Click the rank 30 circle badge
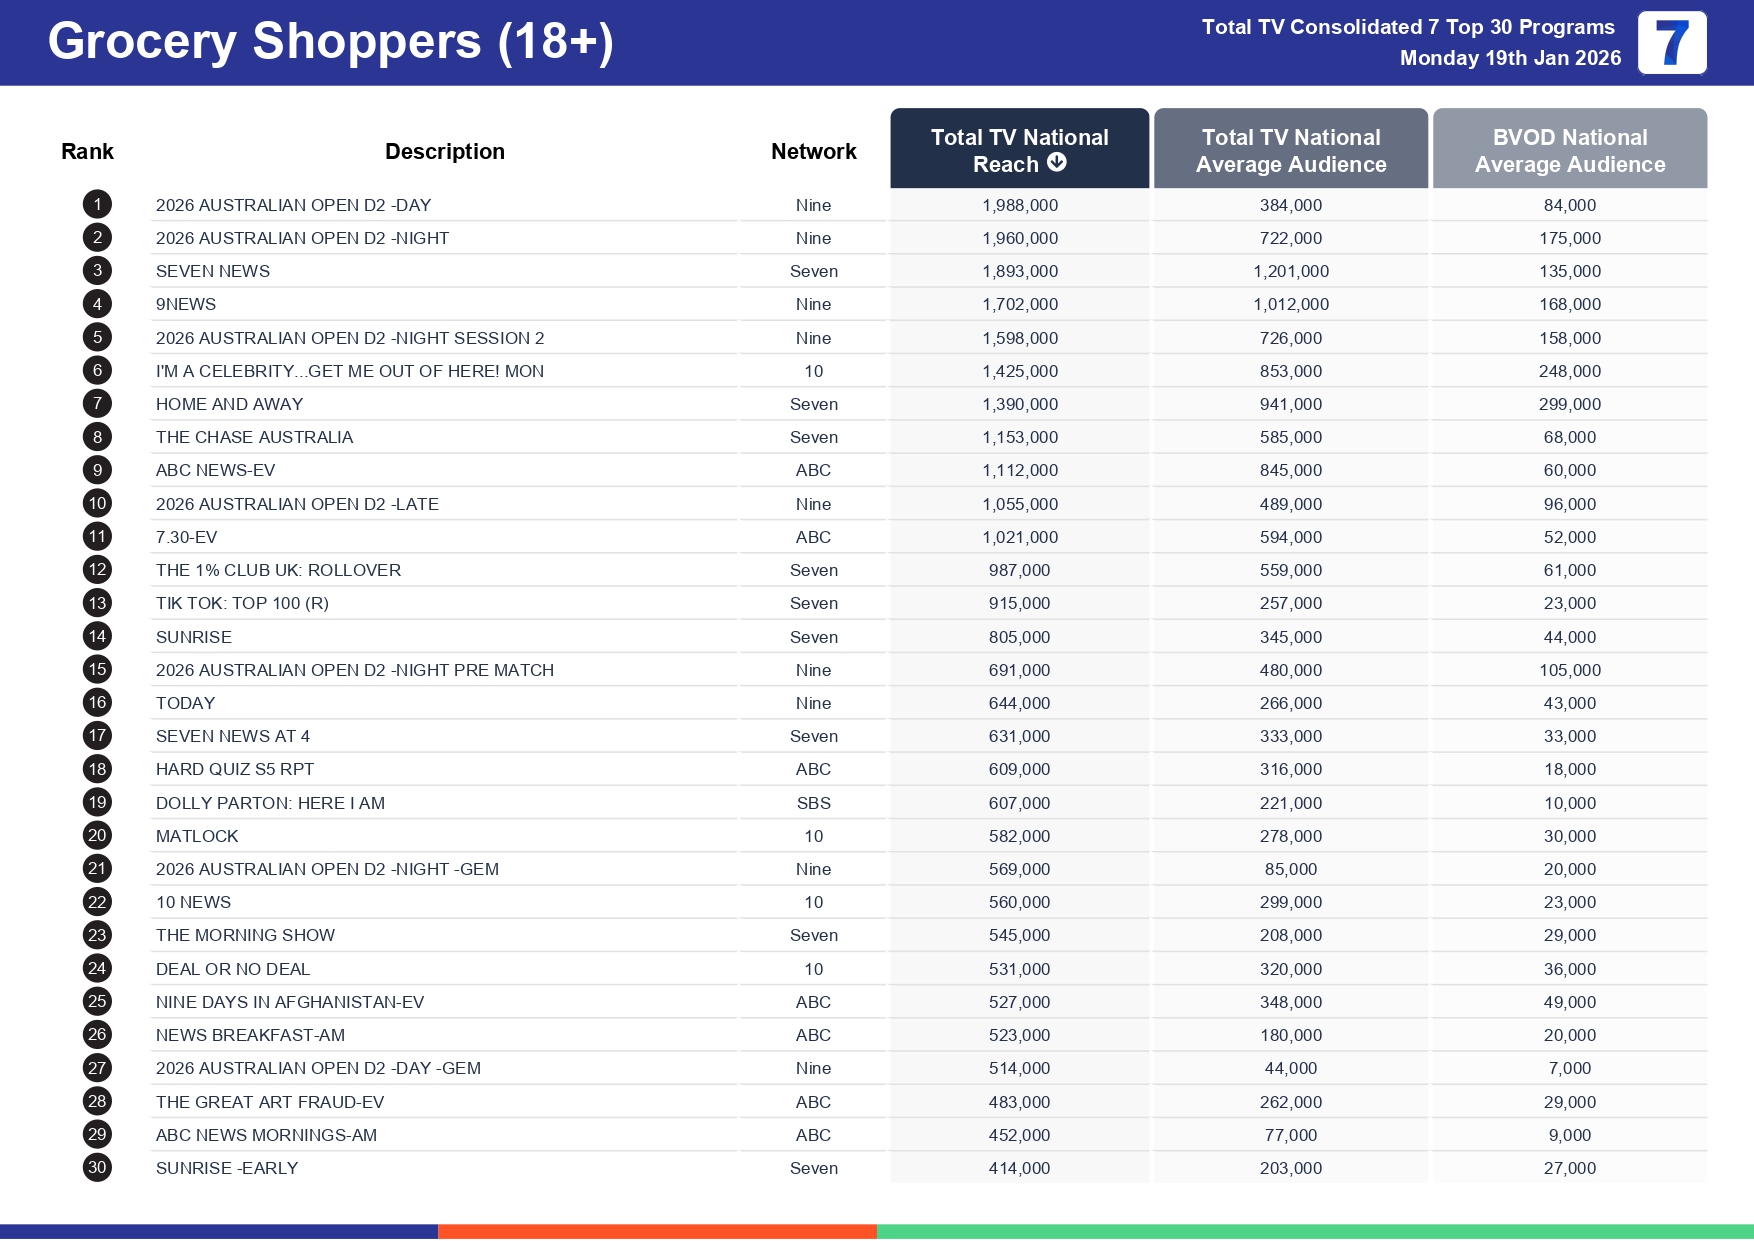 (97, 1167)
